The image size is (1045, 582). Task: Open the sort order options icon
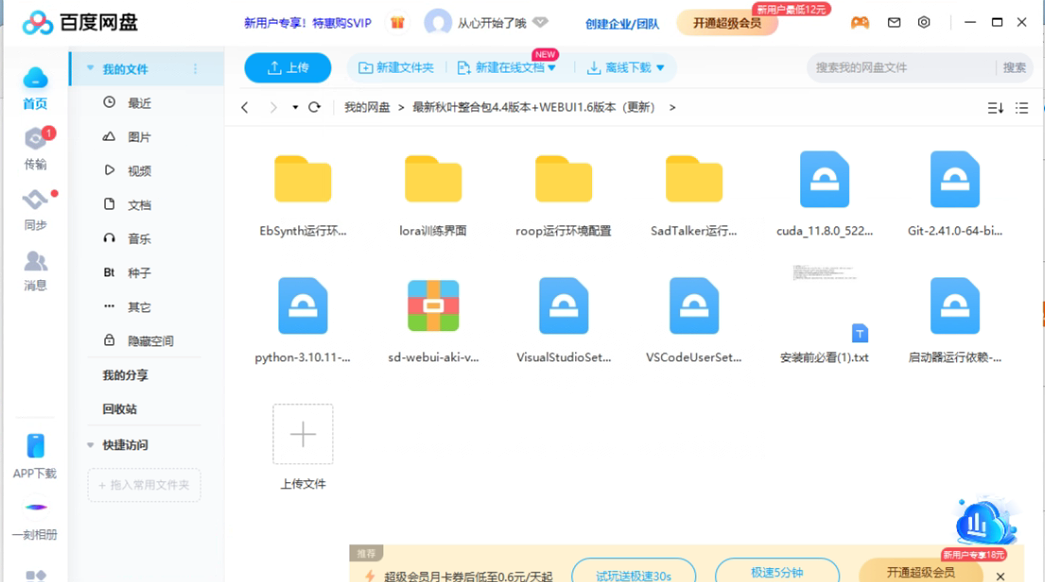(x=995, y=108)
